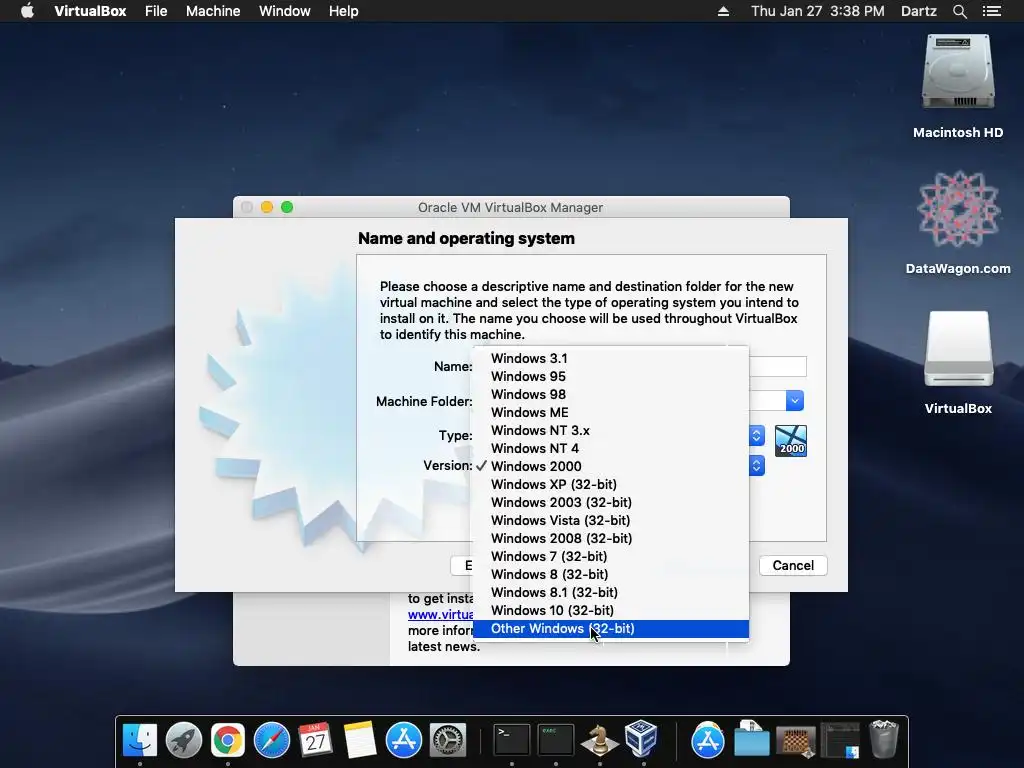Restore minimized chessboard window from Dock
The image size is (1024, 768).
(795, 741)
